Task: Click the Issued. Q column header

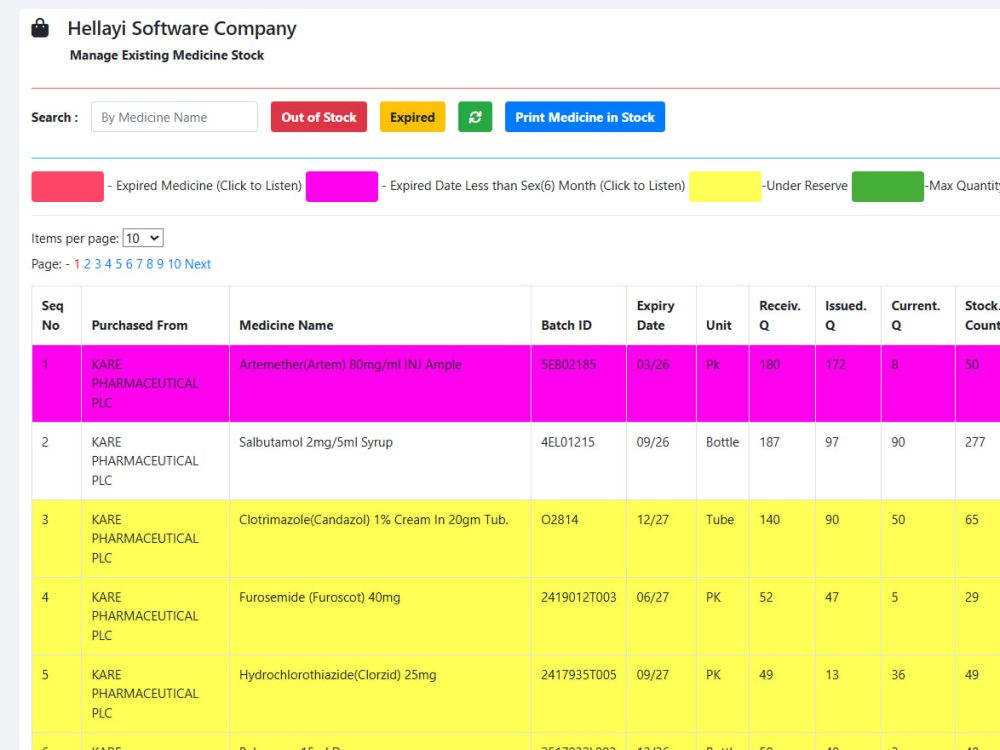Action: pyautogui.click(x=846, y=315)
